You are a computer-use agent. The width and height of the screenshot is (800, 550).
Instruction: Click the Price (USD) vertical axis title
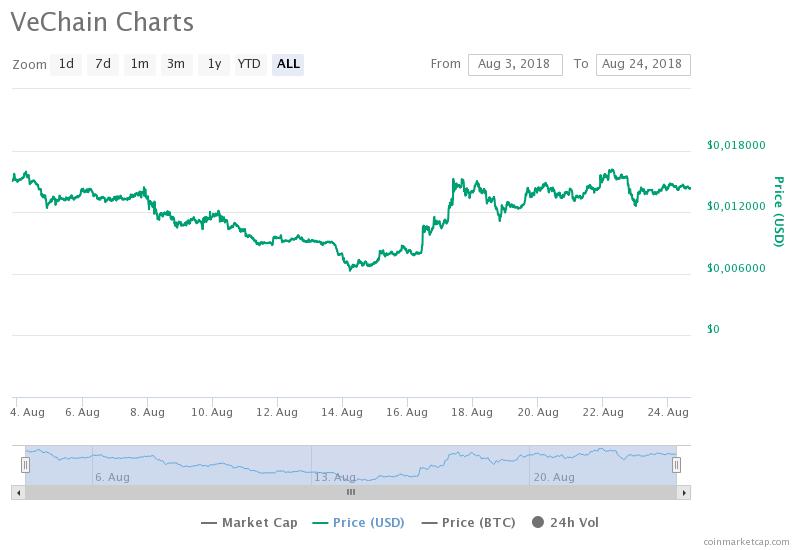coord(778,211)
